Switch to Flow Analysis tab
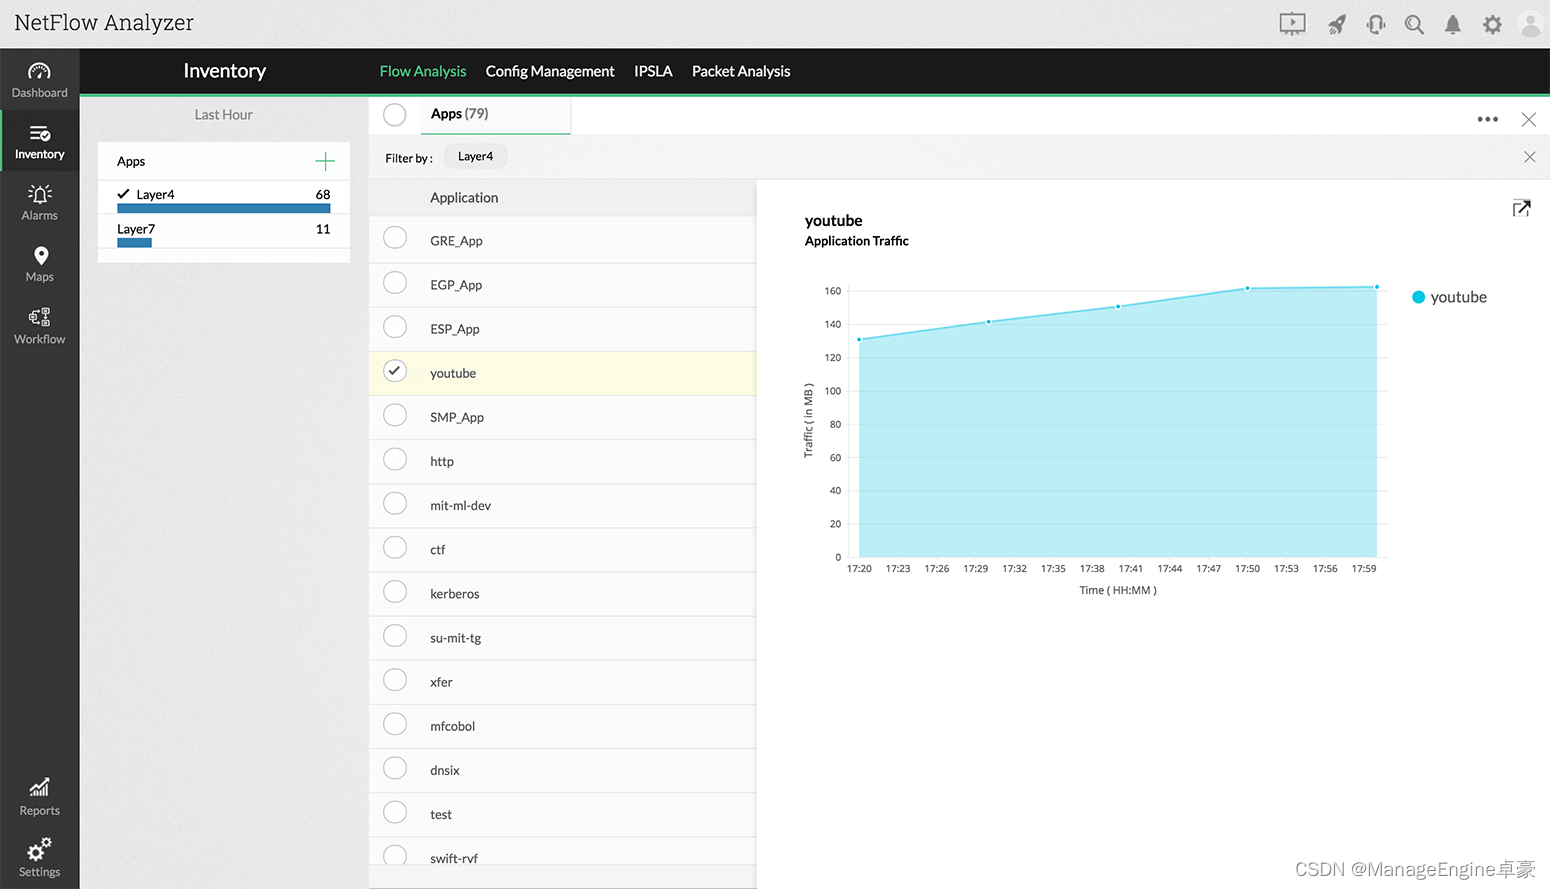Viewport: 1550px width, 889px height. pos(422,71)
